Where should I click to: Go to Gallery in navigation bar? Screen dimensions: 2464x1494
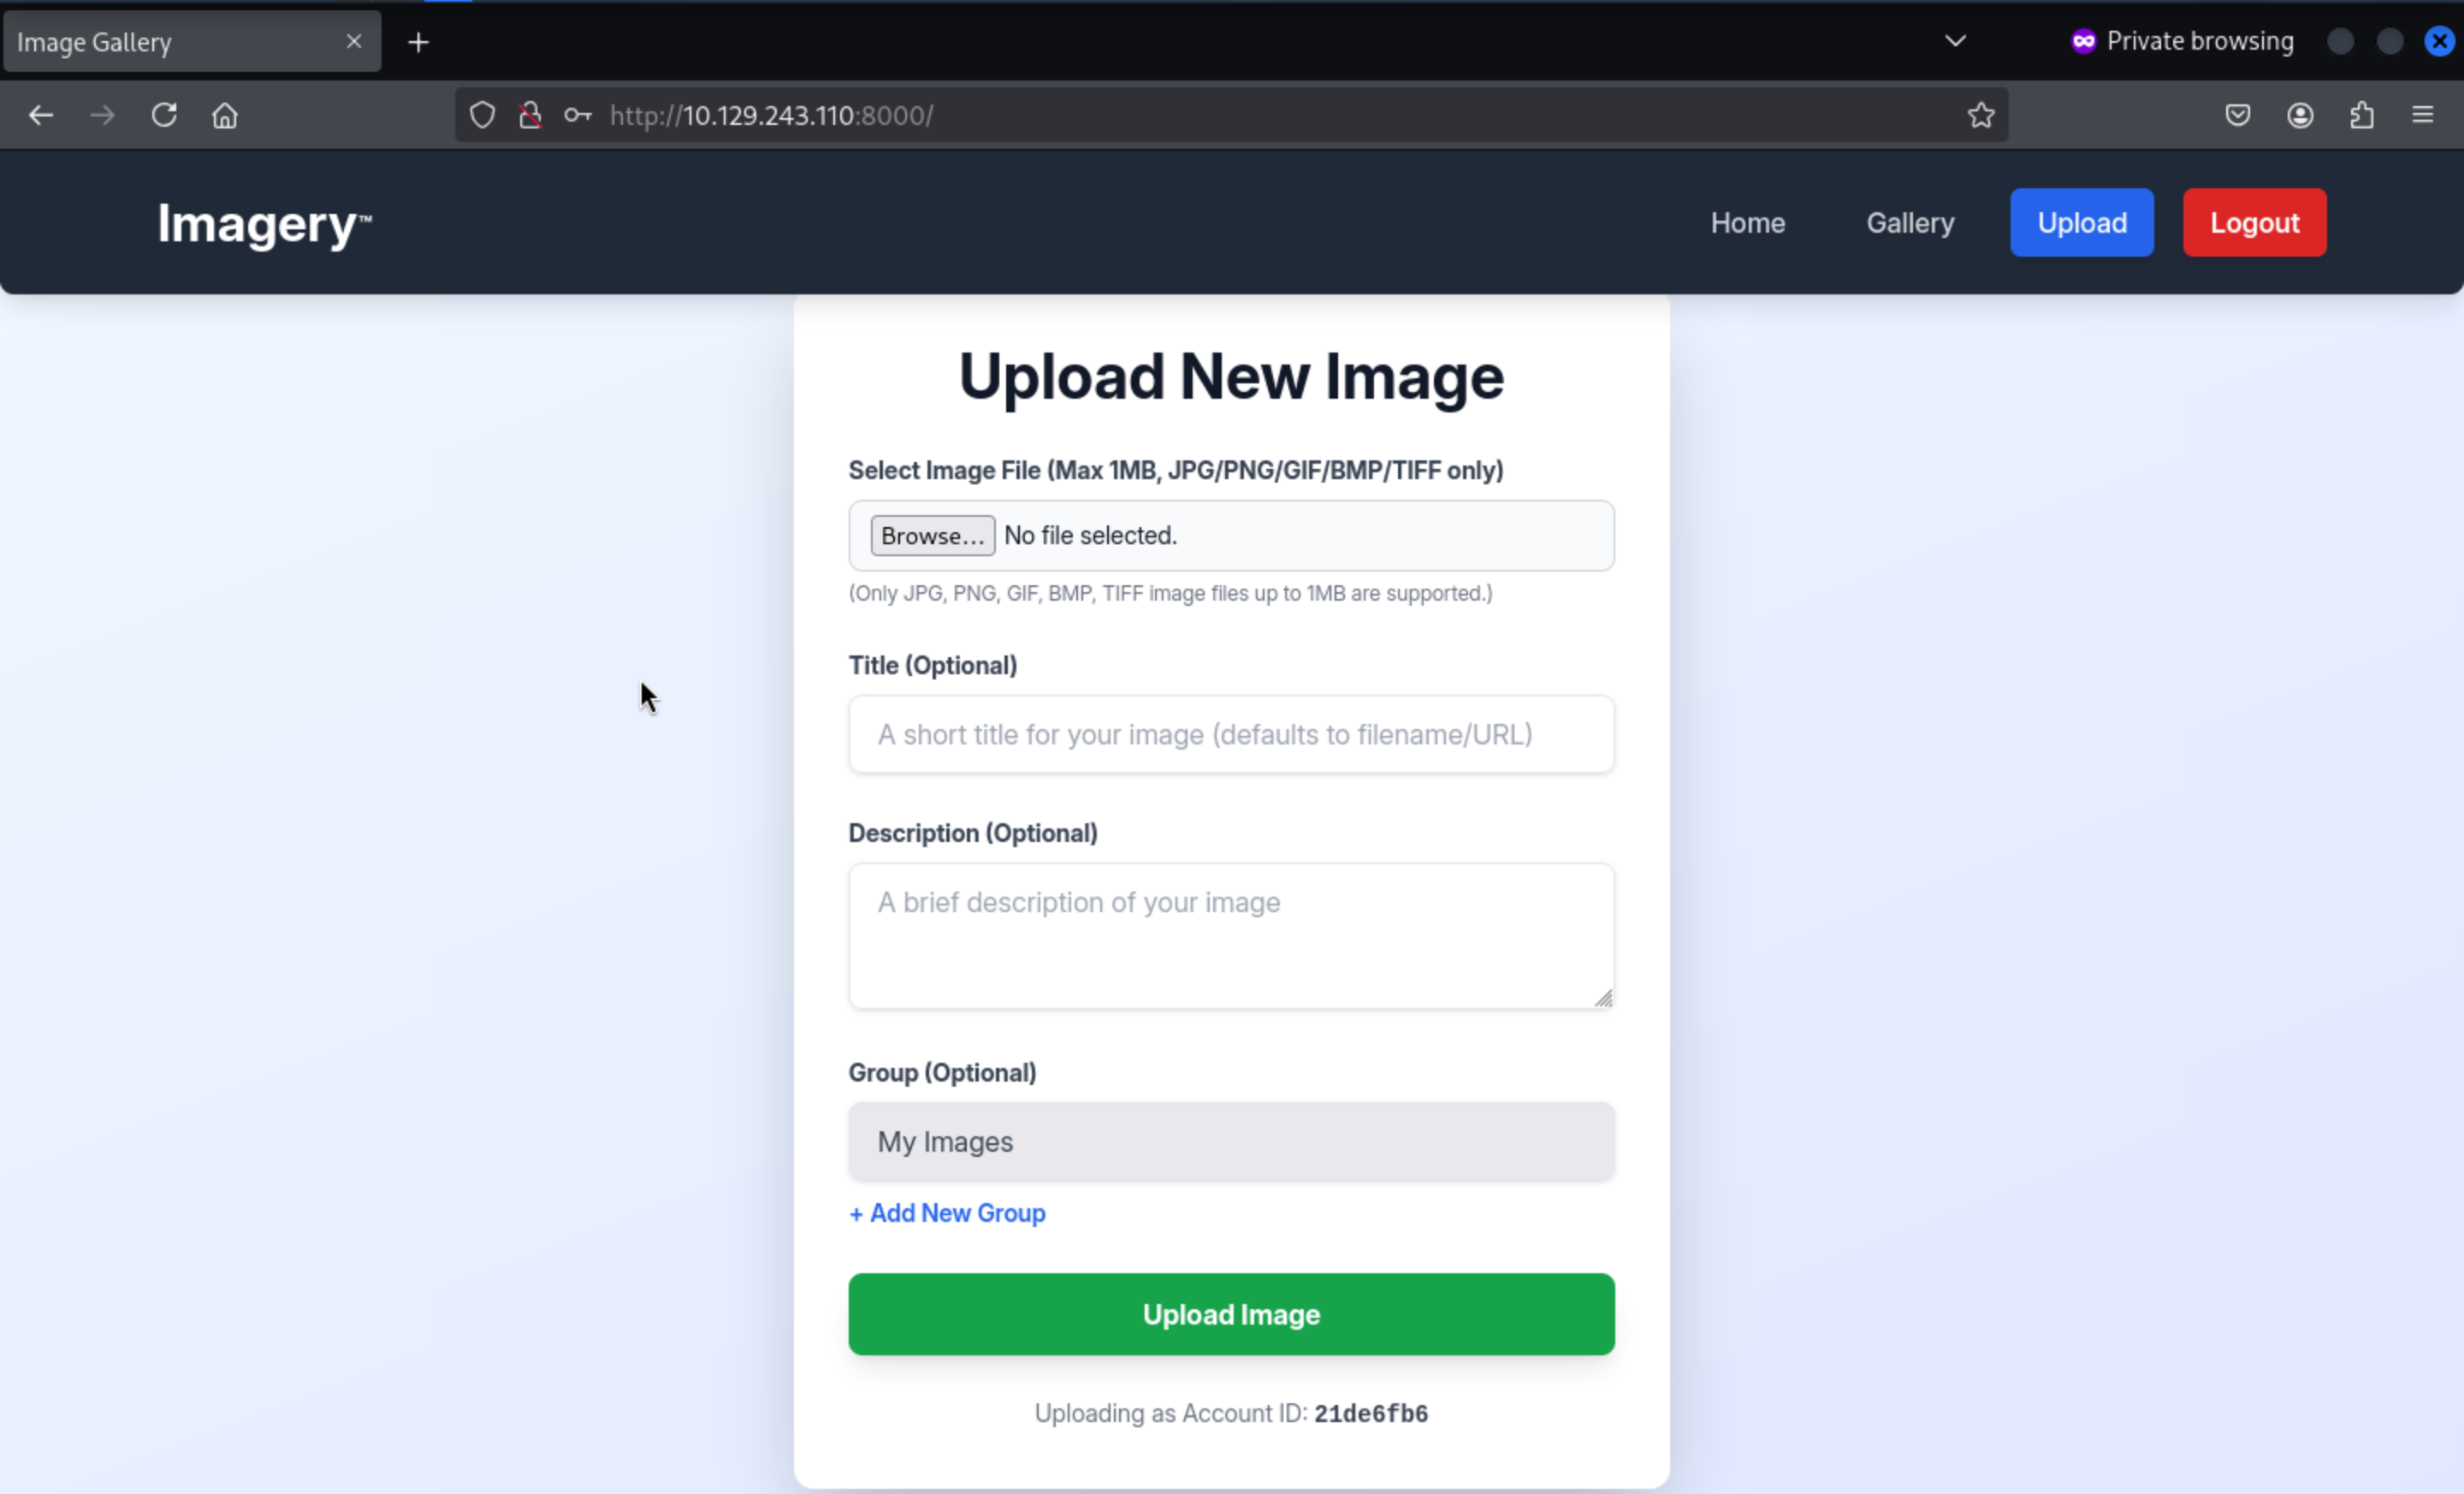pos(1910,222)
